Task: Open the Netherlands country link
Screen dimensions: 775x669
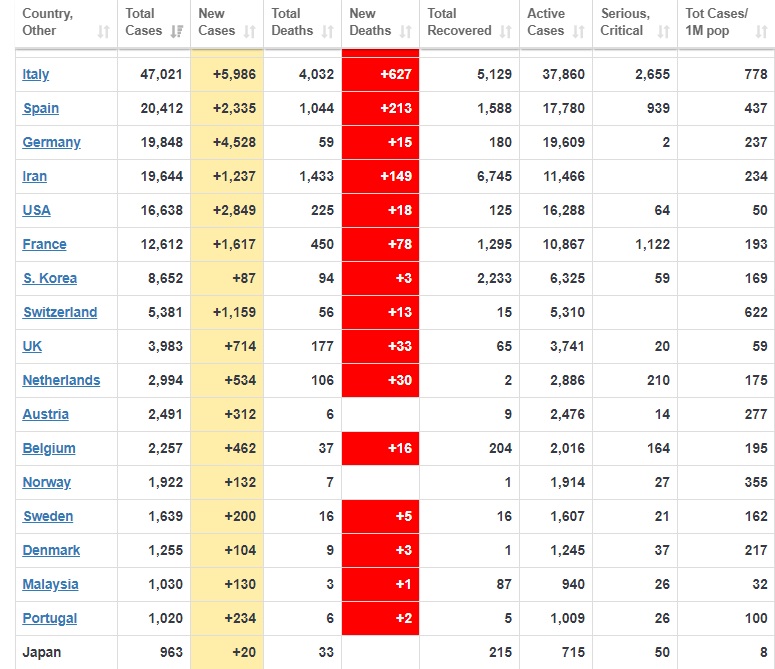Action: pos(62,380)
